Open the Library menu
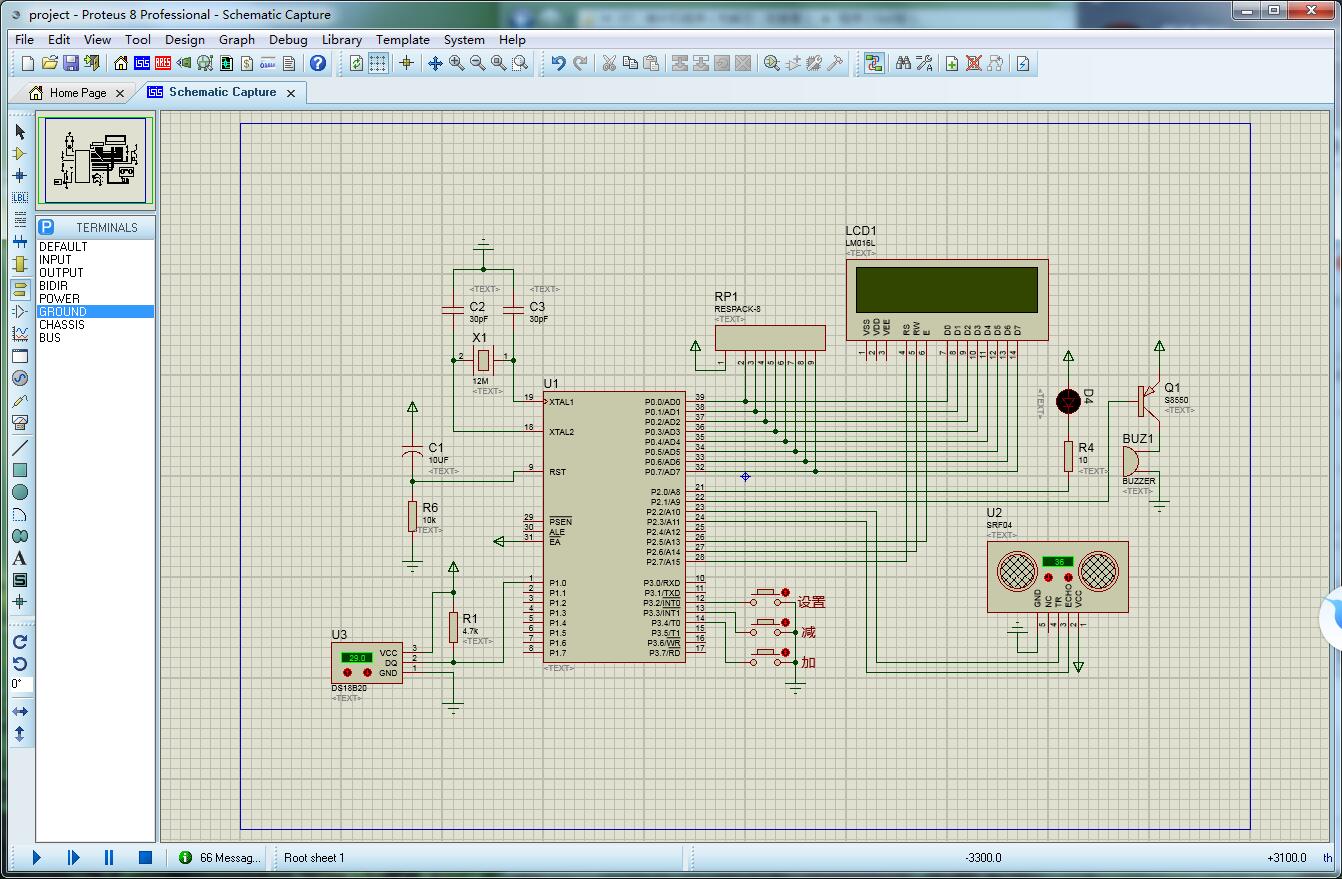 [x=342, y=40]
